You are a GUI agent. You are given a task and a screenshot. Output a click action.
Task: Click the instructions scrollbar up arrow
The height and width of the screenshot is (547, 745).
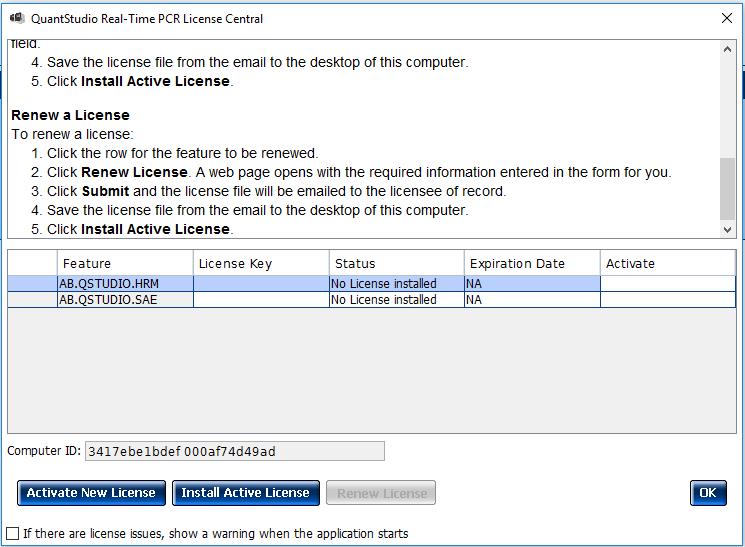(727, 49)
